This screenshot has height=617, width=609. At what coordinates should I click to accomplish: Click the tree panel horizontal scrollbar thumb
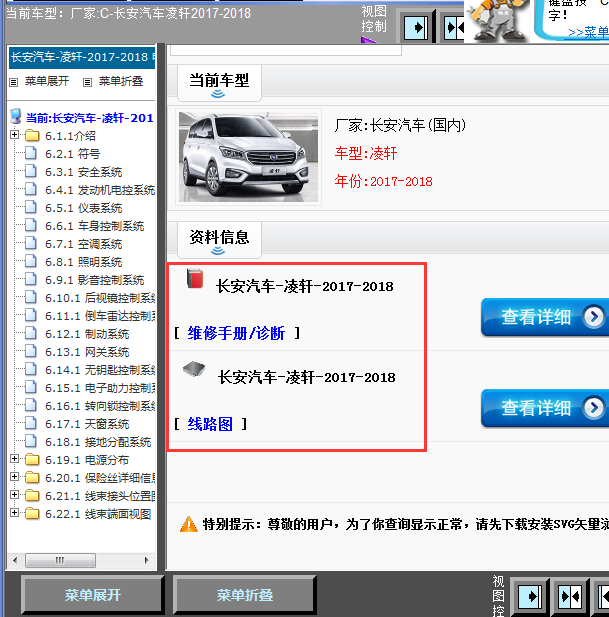click(60, 560)
